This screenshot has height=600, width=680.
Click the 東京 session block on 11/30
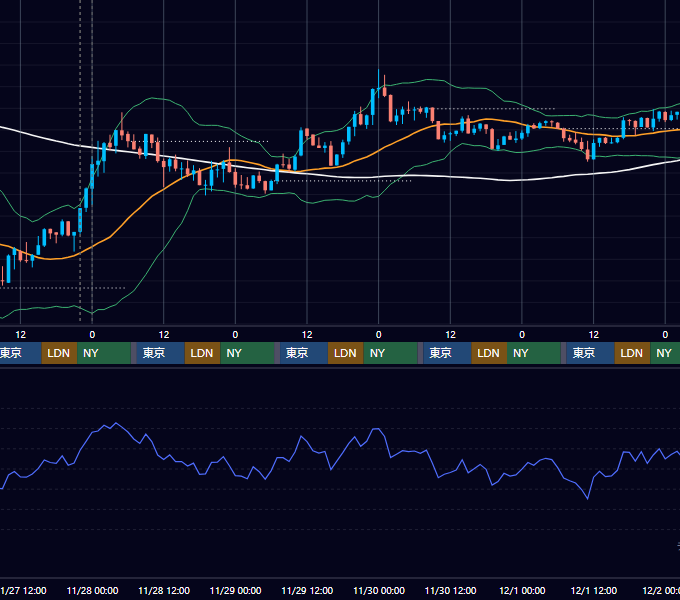click(x=447, y=353)
